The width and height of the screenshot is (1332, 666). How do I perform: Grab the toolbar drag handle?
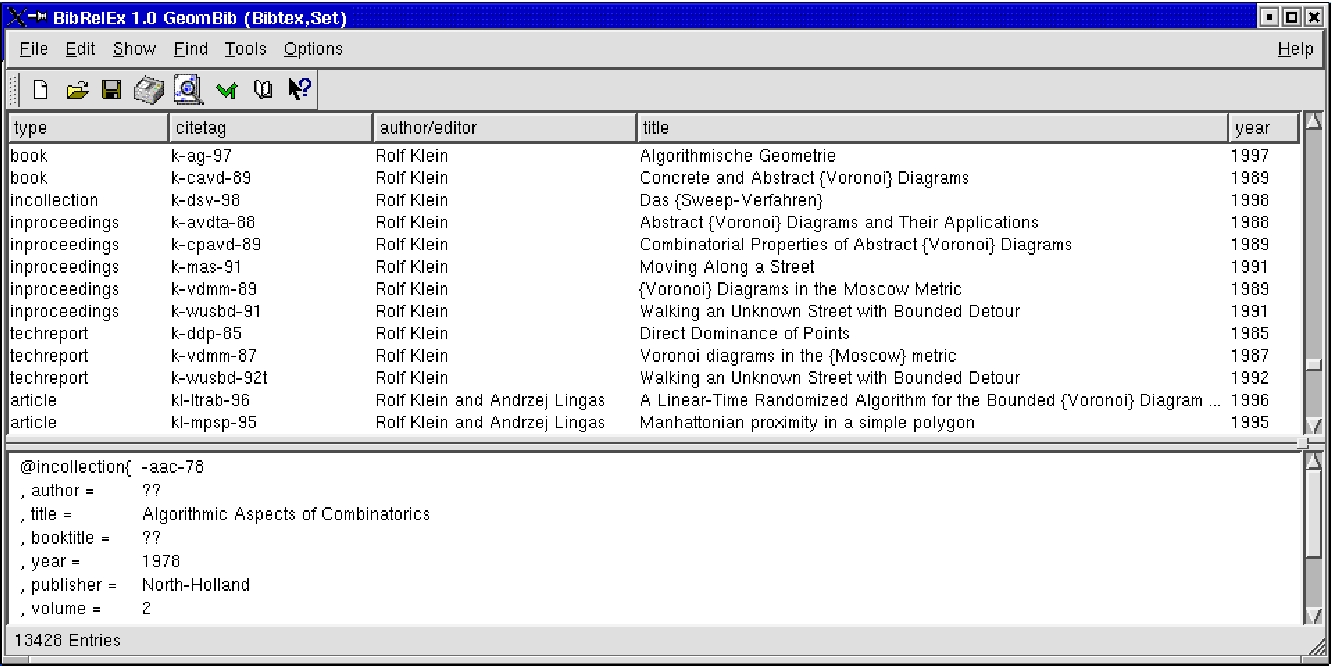coord(14,91)
